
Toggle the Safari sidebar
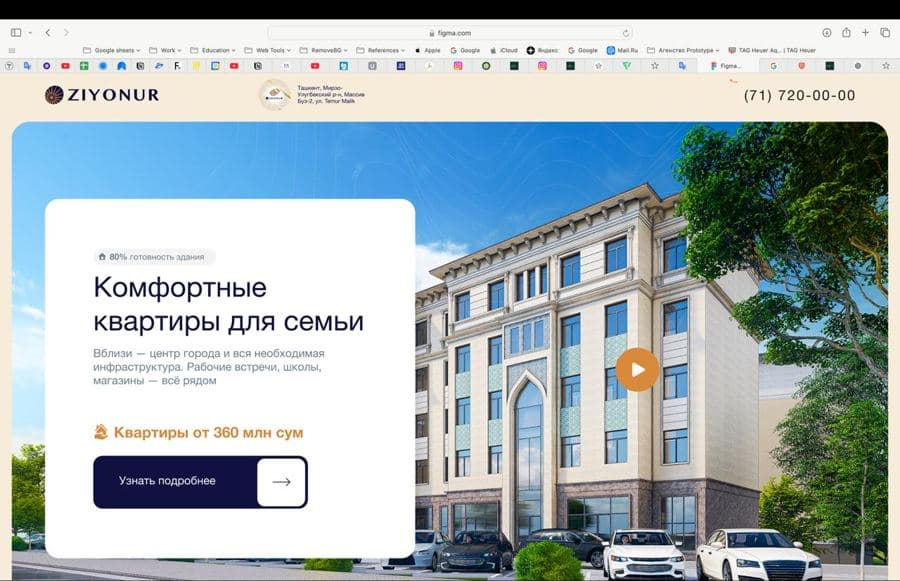[16, 33]
